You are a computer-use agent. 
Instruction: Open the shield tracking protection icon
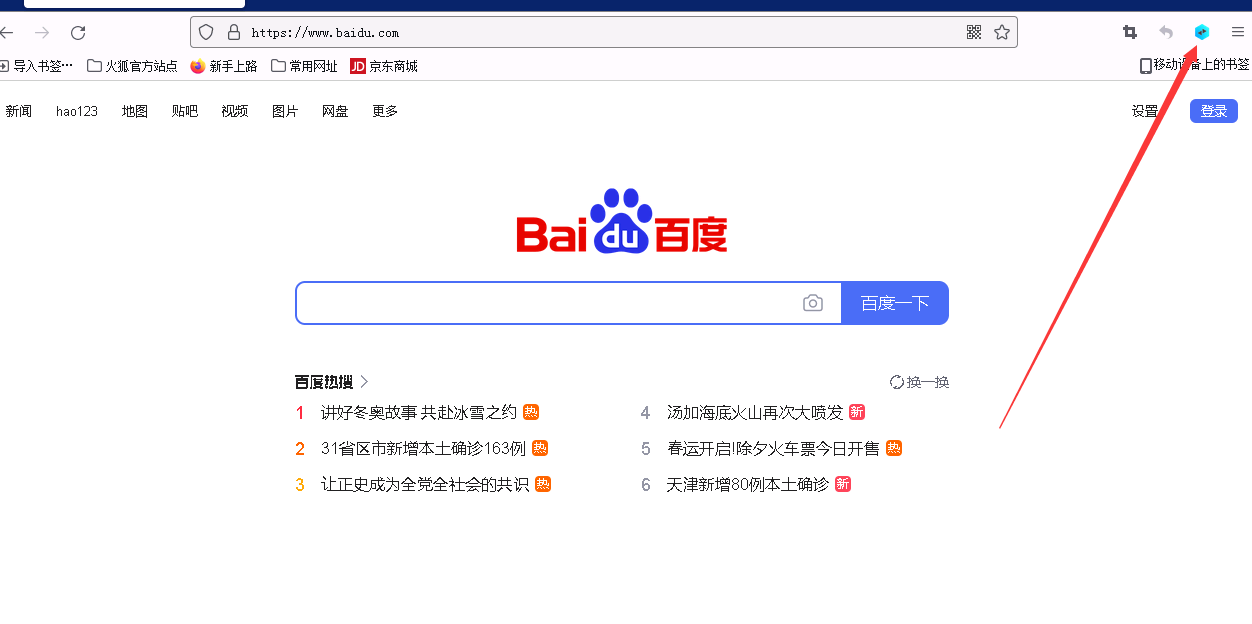point(206,32)
